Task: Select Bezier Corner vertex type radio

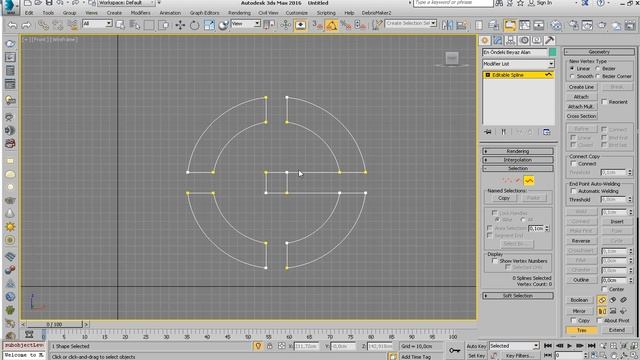Action: (x=598, y=76)
